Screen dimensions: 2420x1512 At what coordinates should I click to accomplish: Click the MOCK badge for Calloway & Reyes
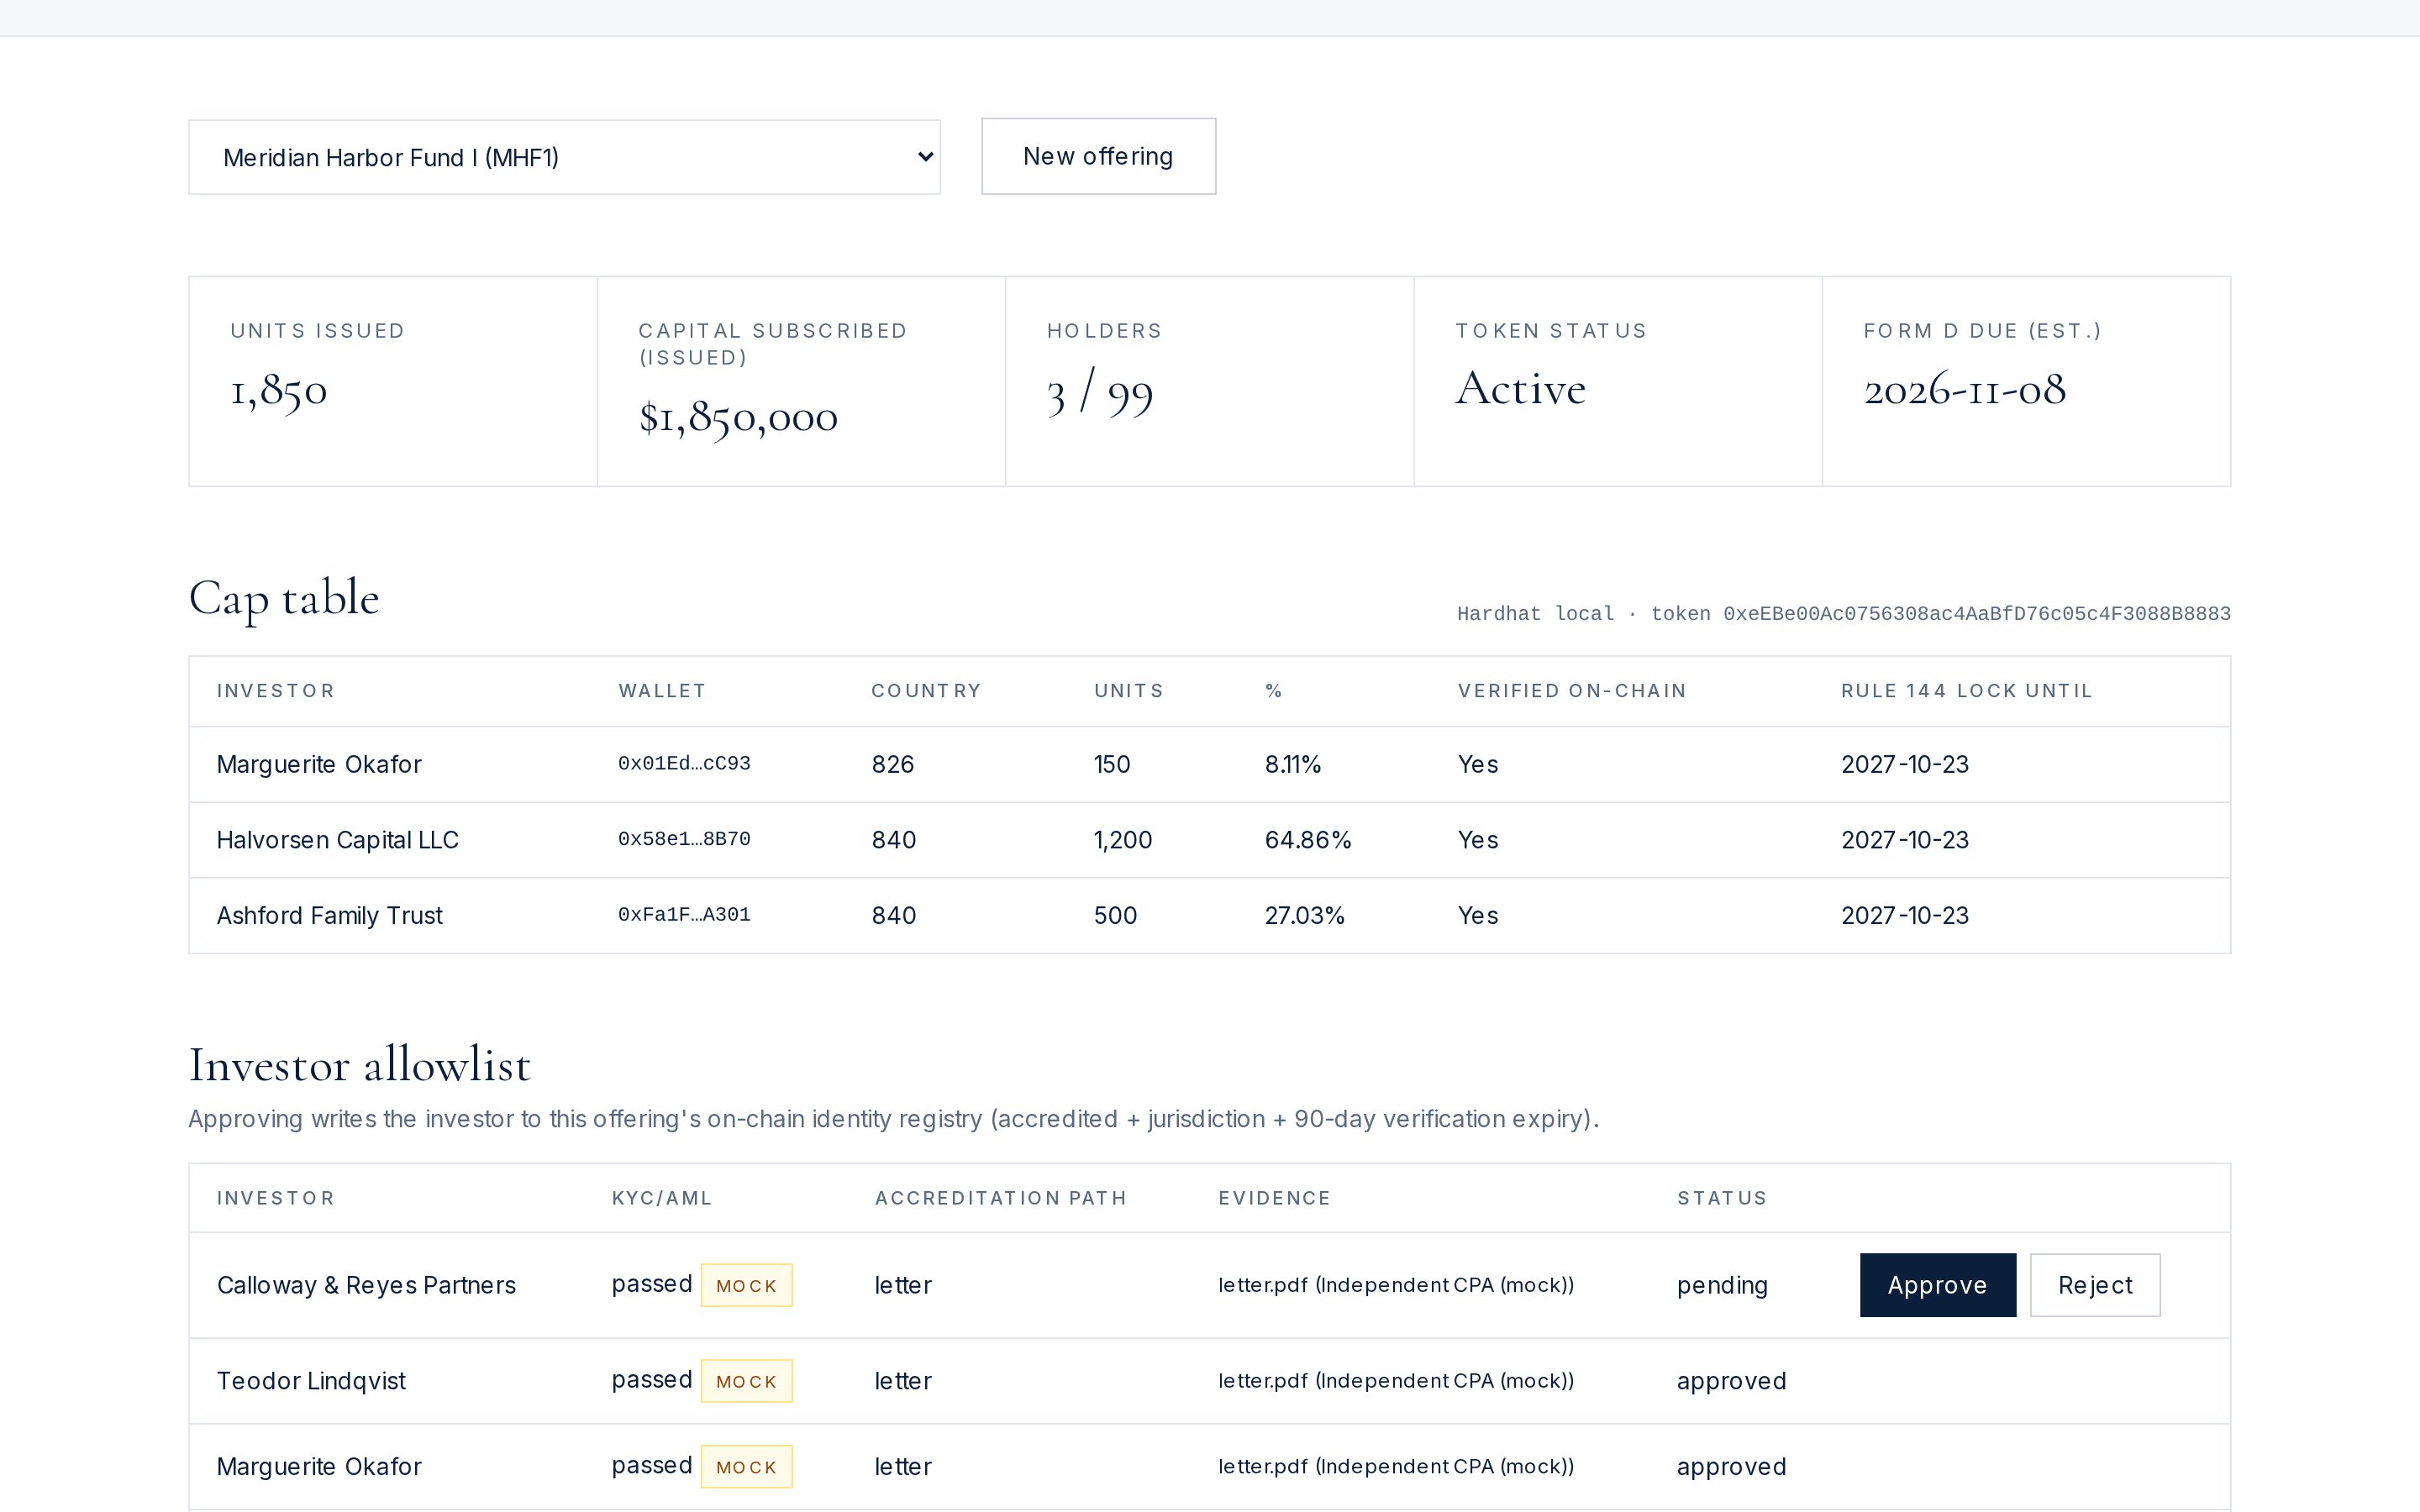coord(746,1285)
